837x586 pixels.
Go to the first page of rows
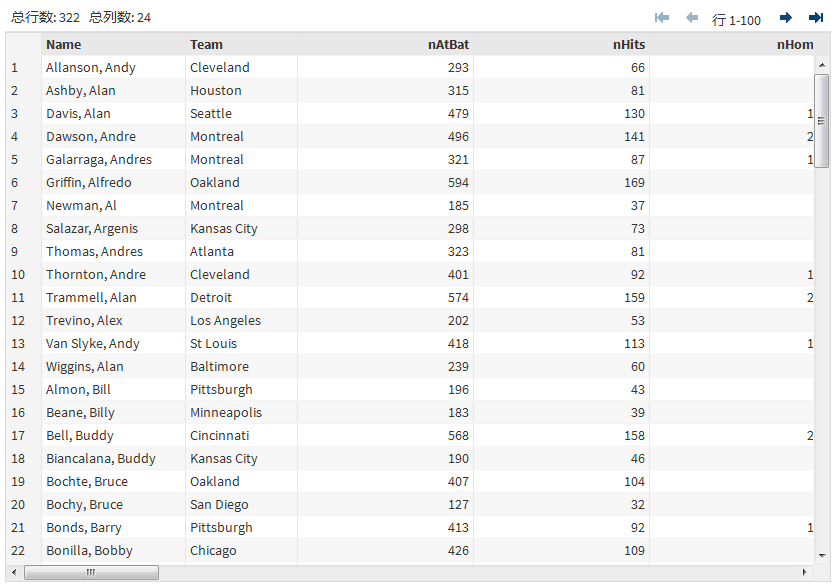tap(662, 18)
